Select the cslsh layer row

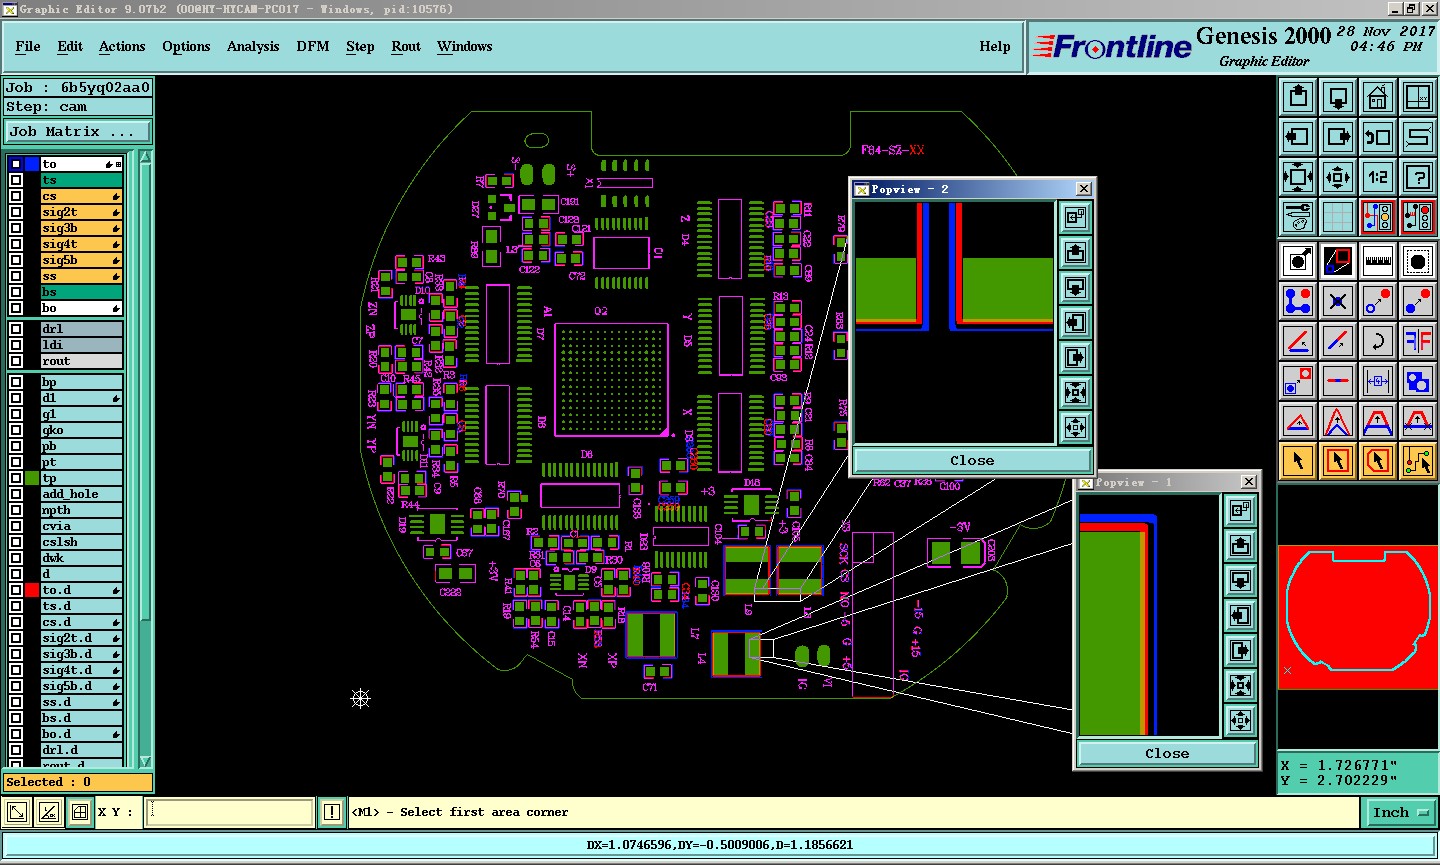(81, 542)
